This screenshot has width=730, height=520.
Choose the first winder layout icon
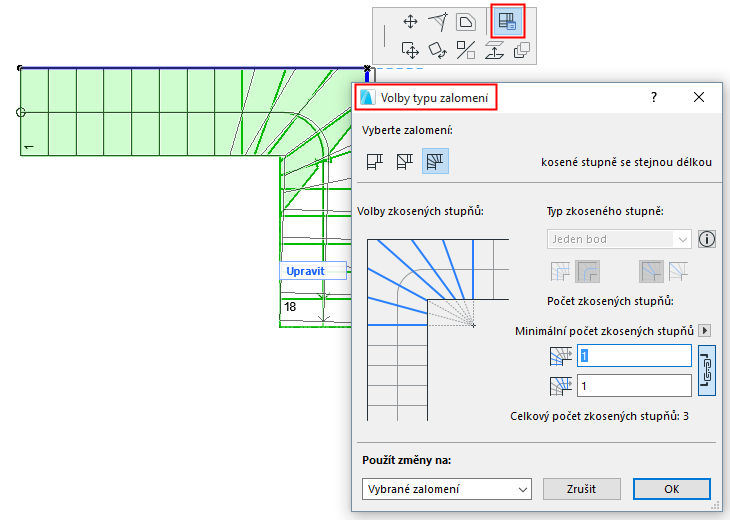pos(560,271)
